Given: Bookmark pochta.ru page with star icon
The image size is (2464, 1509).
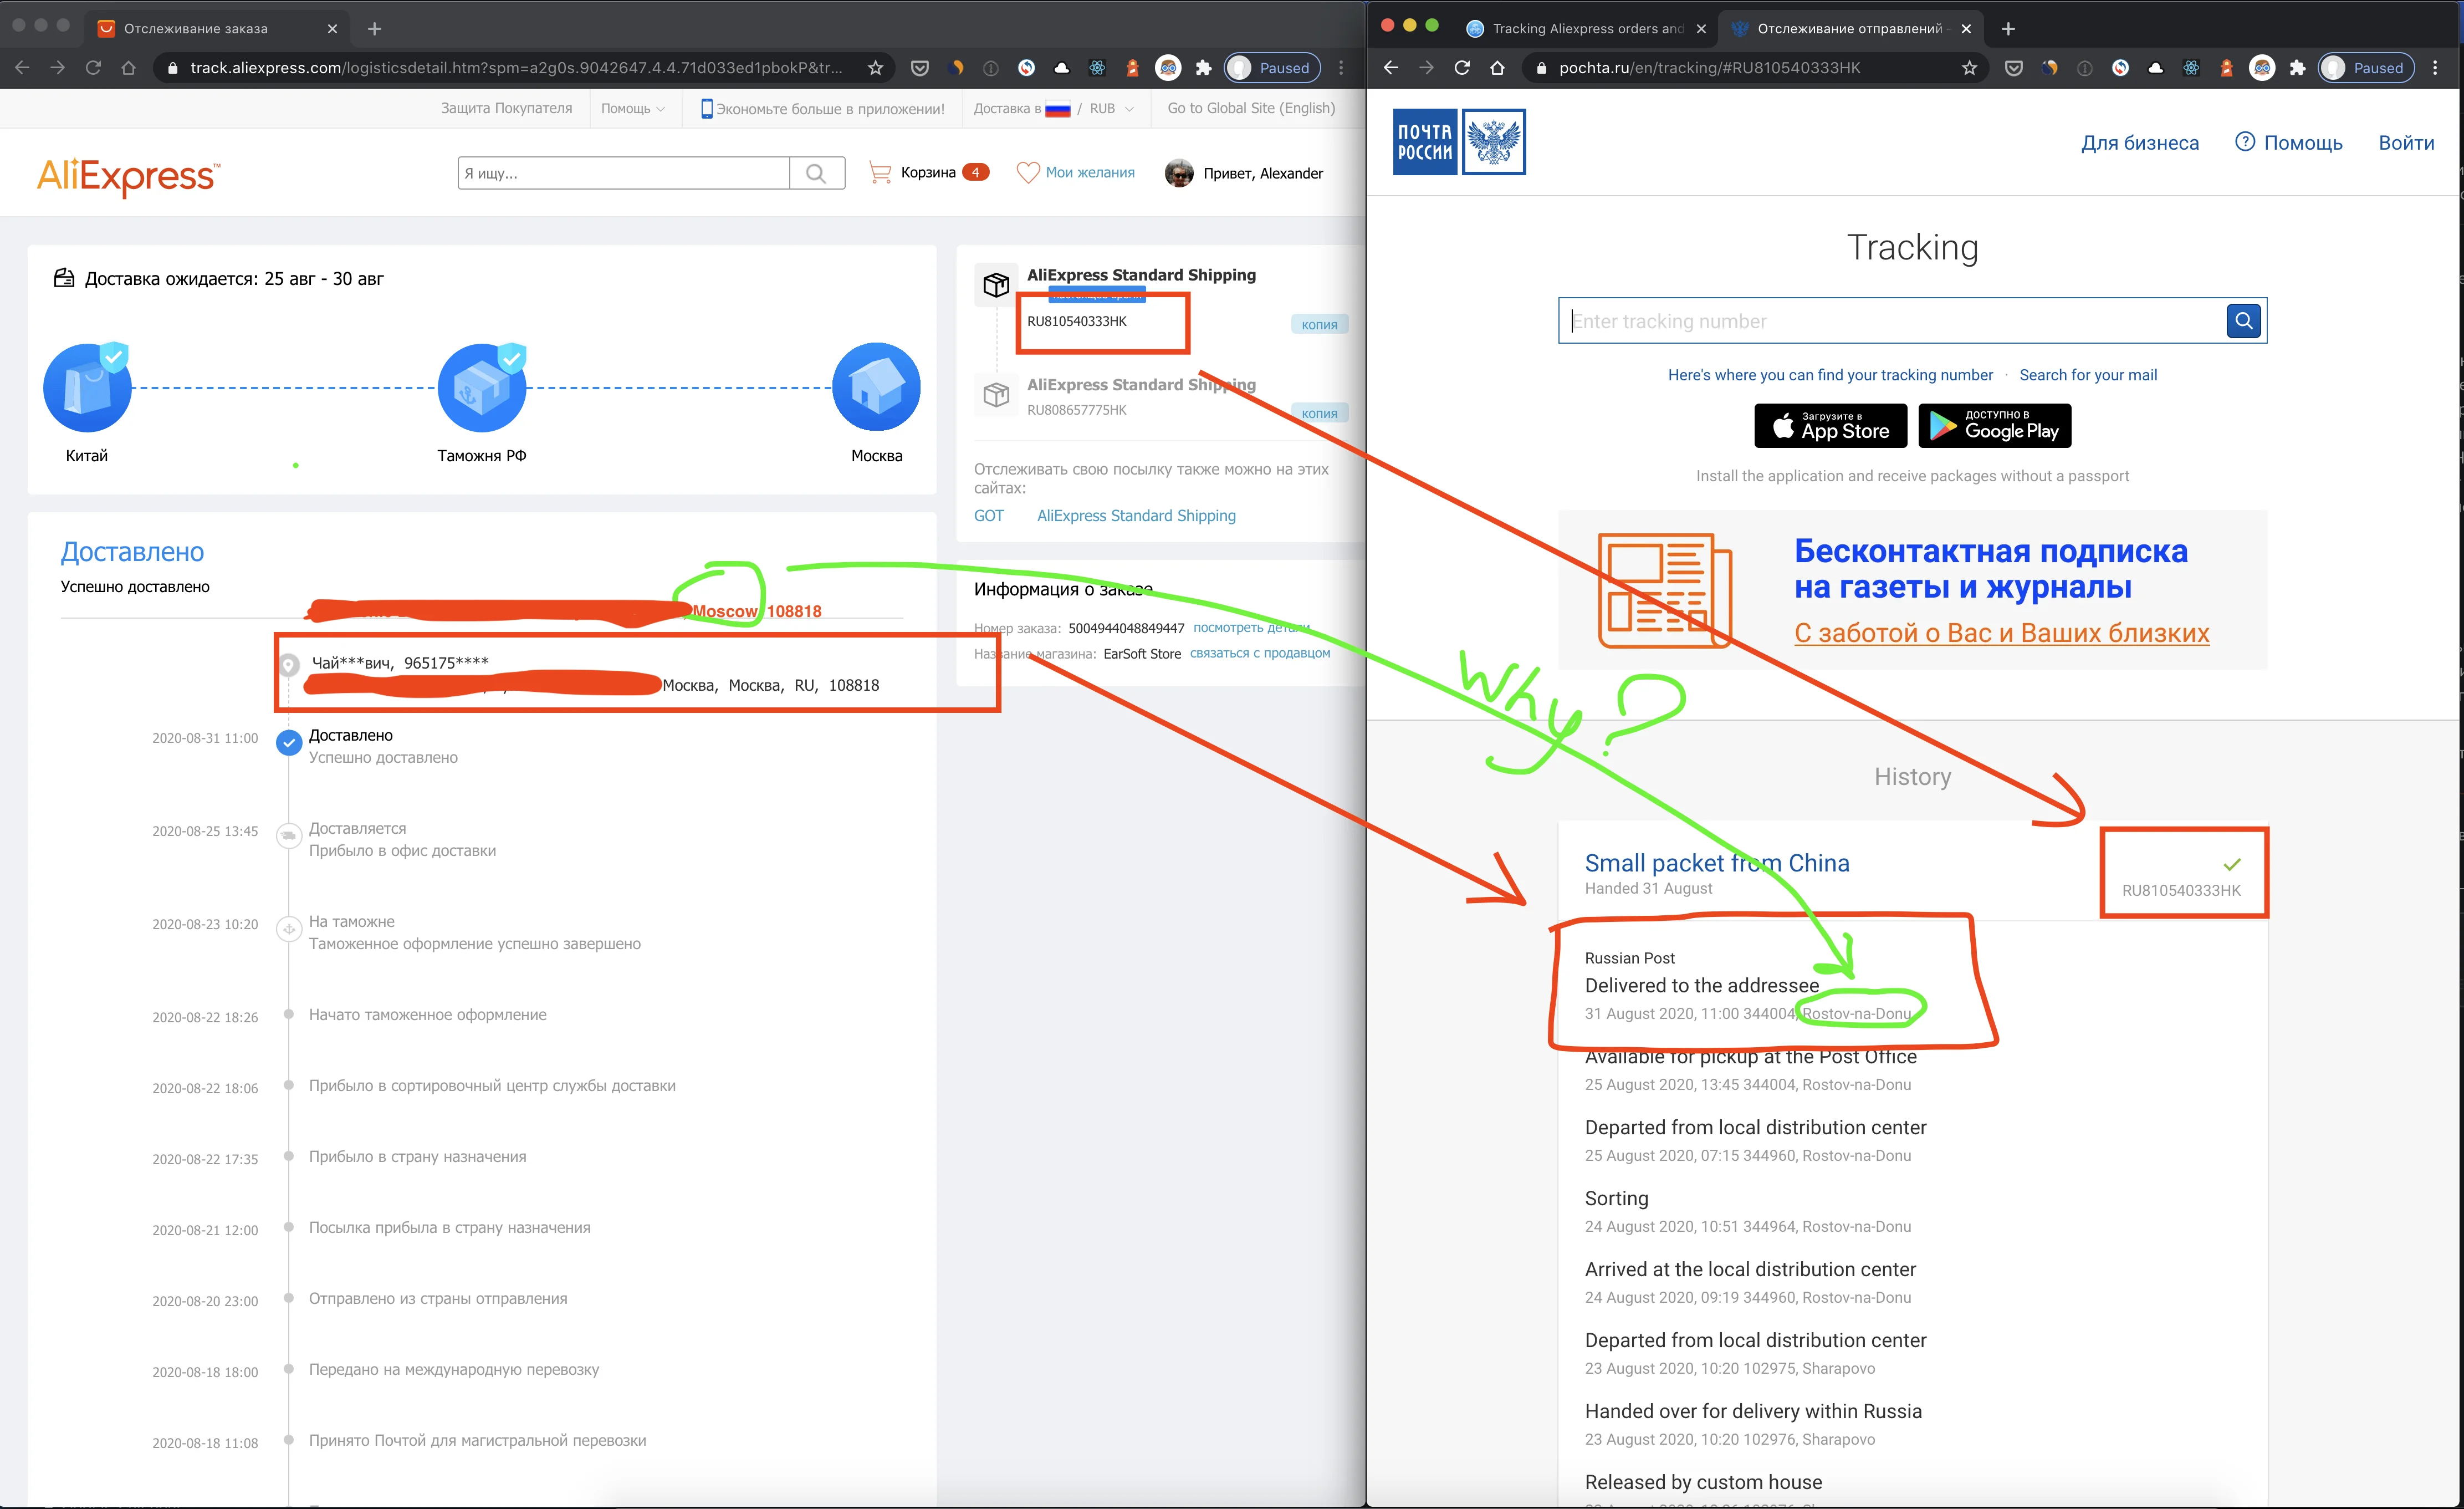Looking at the screenshot, I should [1968, 68].
